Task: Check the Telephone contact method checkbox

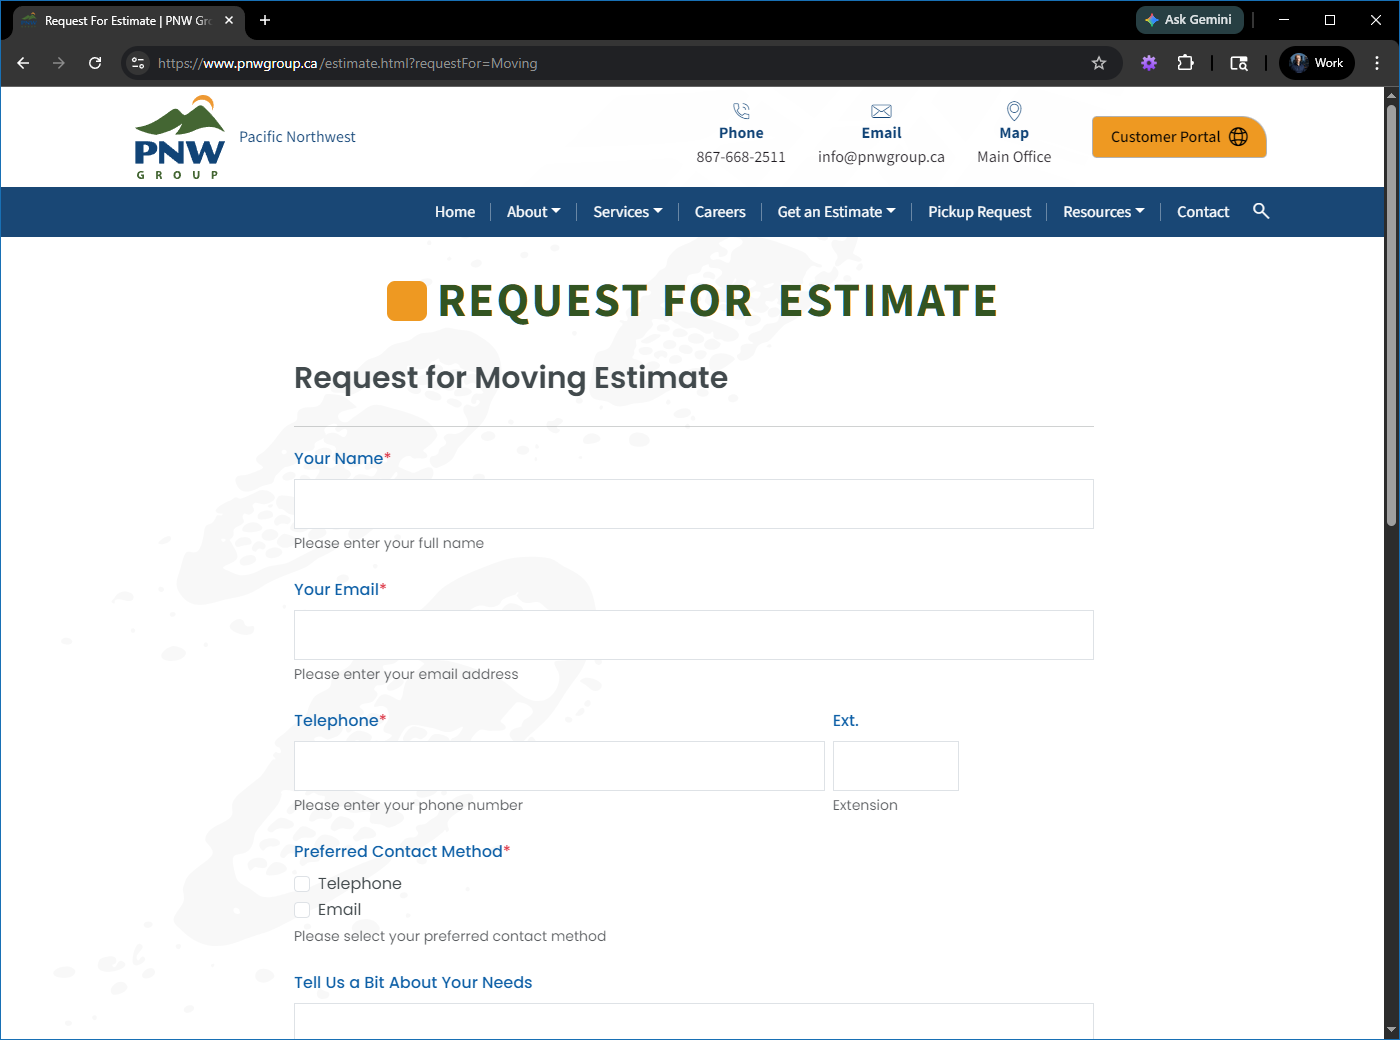Action: [302, 884]
